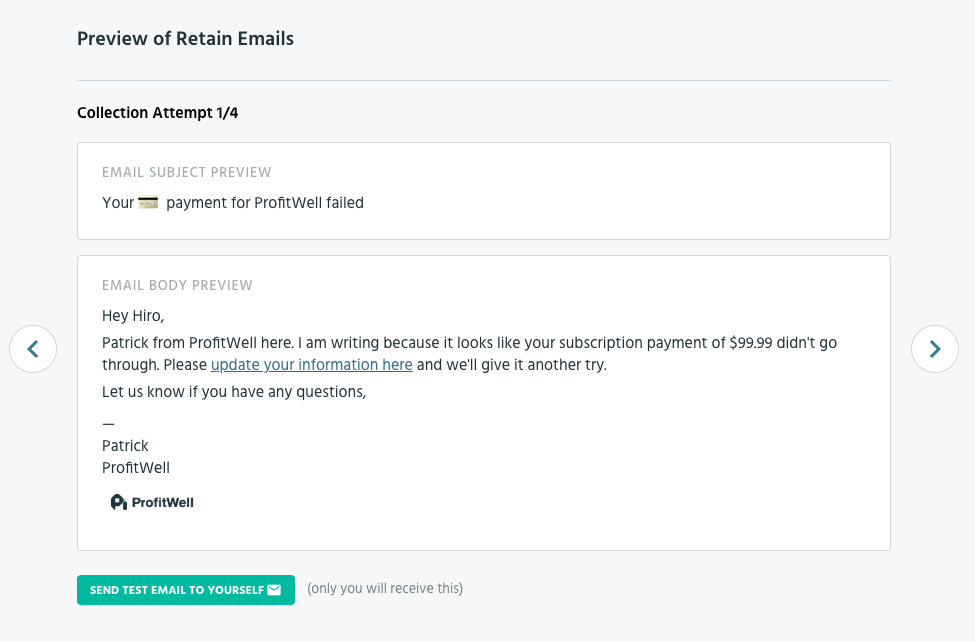The width and height of the screenshot is (975, 641).
Task: Click the credit card emoji in the subject
Action: pyautogui.click(x=148, y=203)
